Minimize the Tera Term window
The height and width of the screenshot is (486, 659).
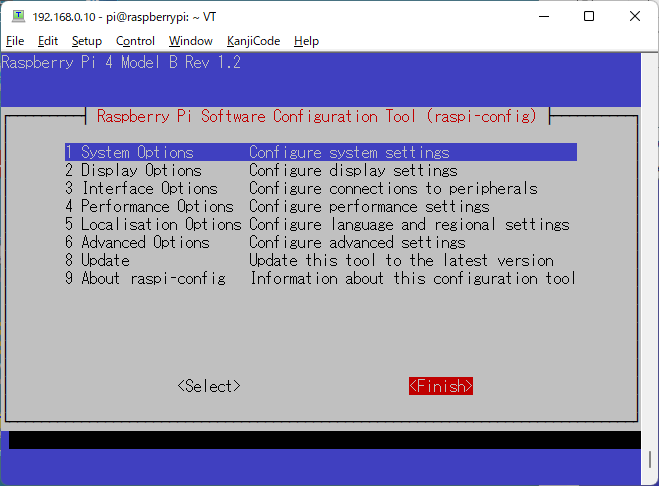point(543,17)
